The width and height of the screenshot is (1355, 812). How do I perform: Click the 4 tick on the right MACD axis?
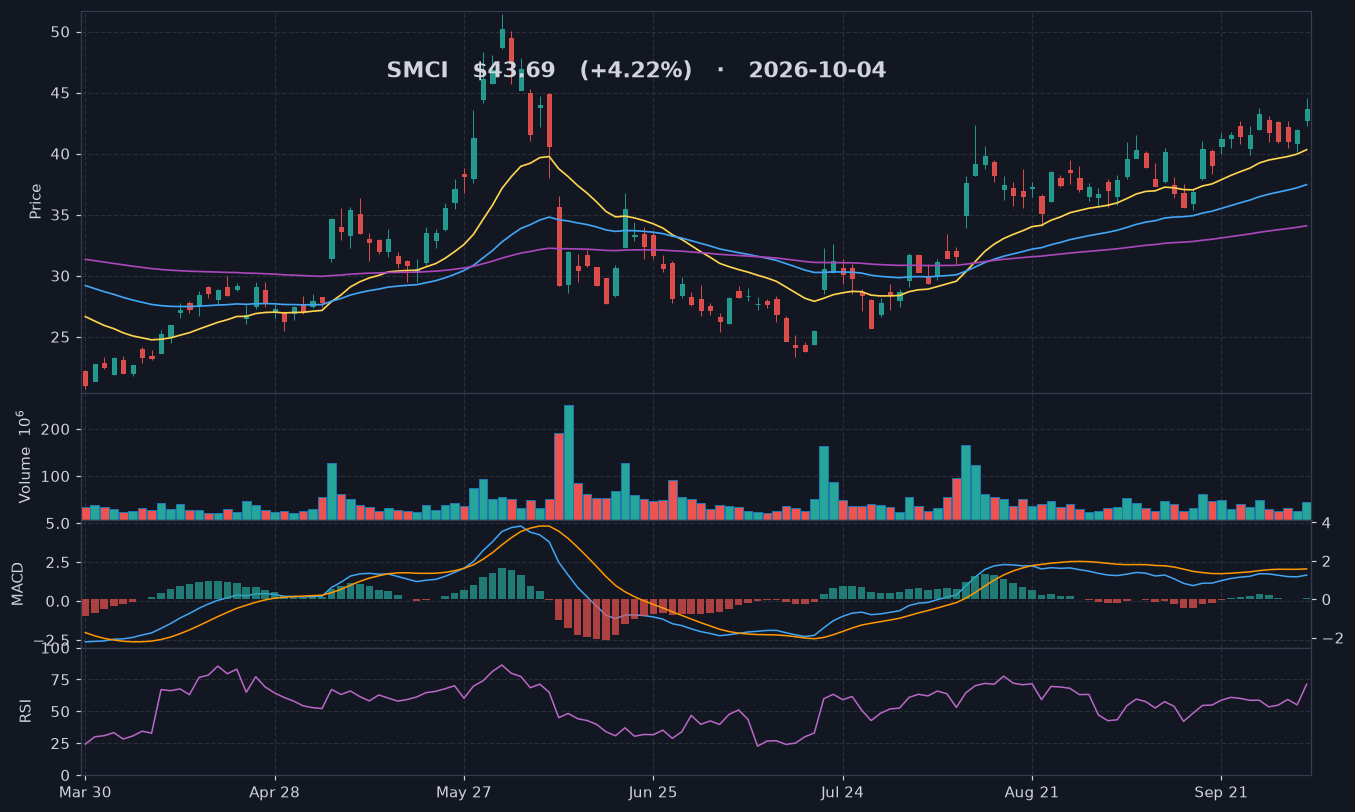(x=1325, y=524)
